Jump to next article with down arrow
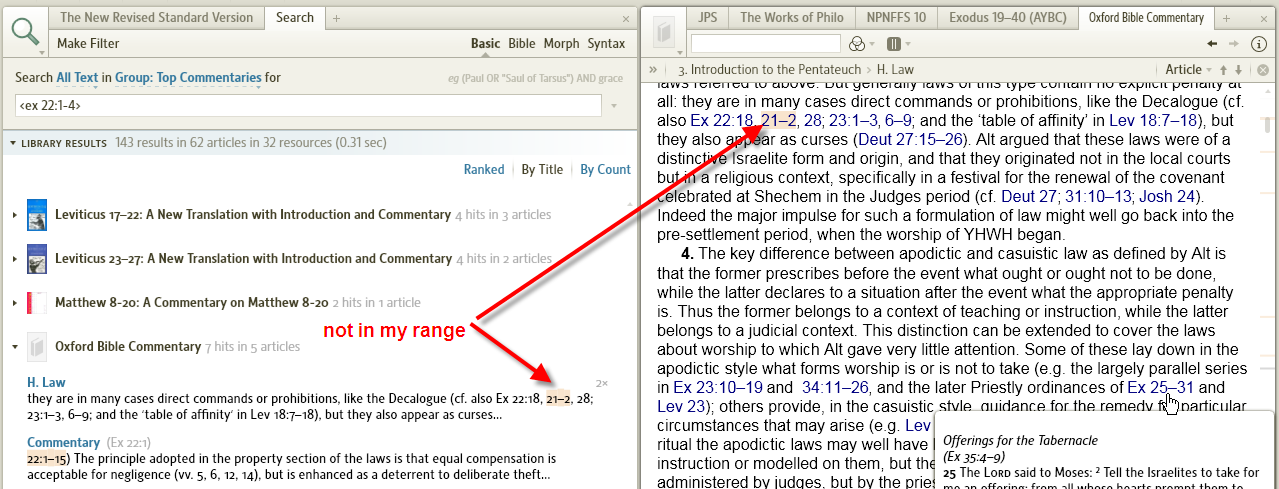Image resolution: width=1279 pixels, height=489 pixels. (x=1238, y=70)
